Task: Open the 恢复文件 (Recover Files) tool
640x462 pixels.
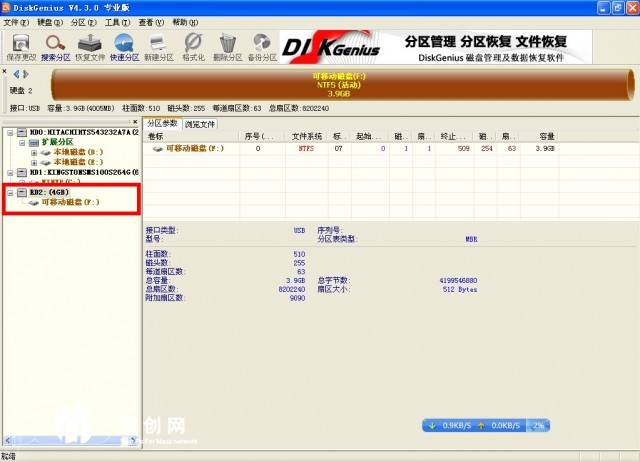Action: tap(90, 44)
